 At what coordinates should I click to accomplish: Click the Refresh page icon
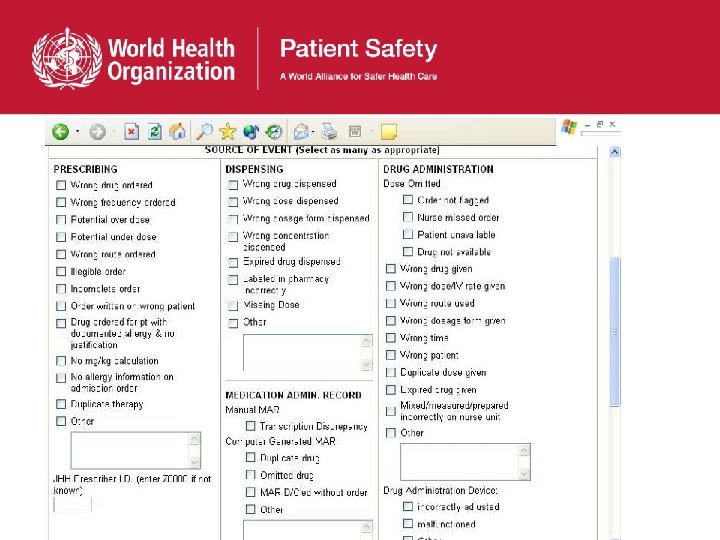(155, 132)
